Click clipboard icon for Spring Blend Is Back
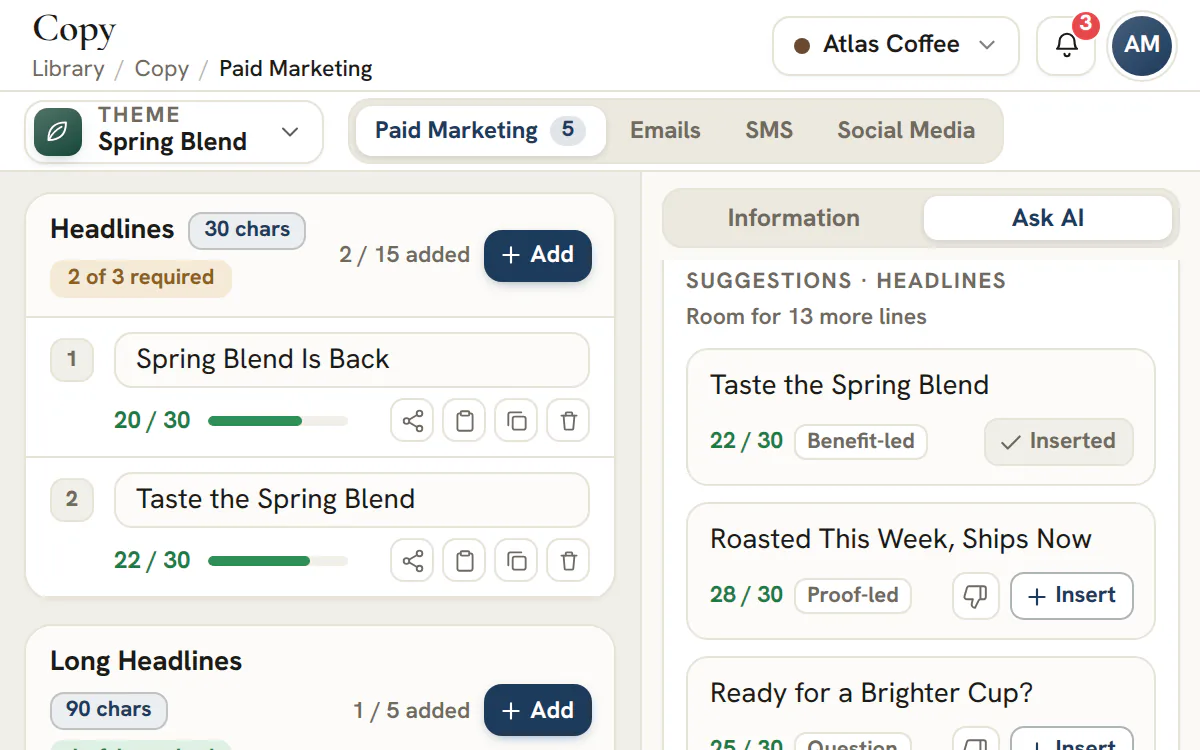This screenshot has height=750, width=1200. coord(465,421)
